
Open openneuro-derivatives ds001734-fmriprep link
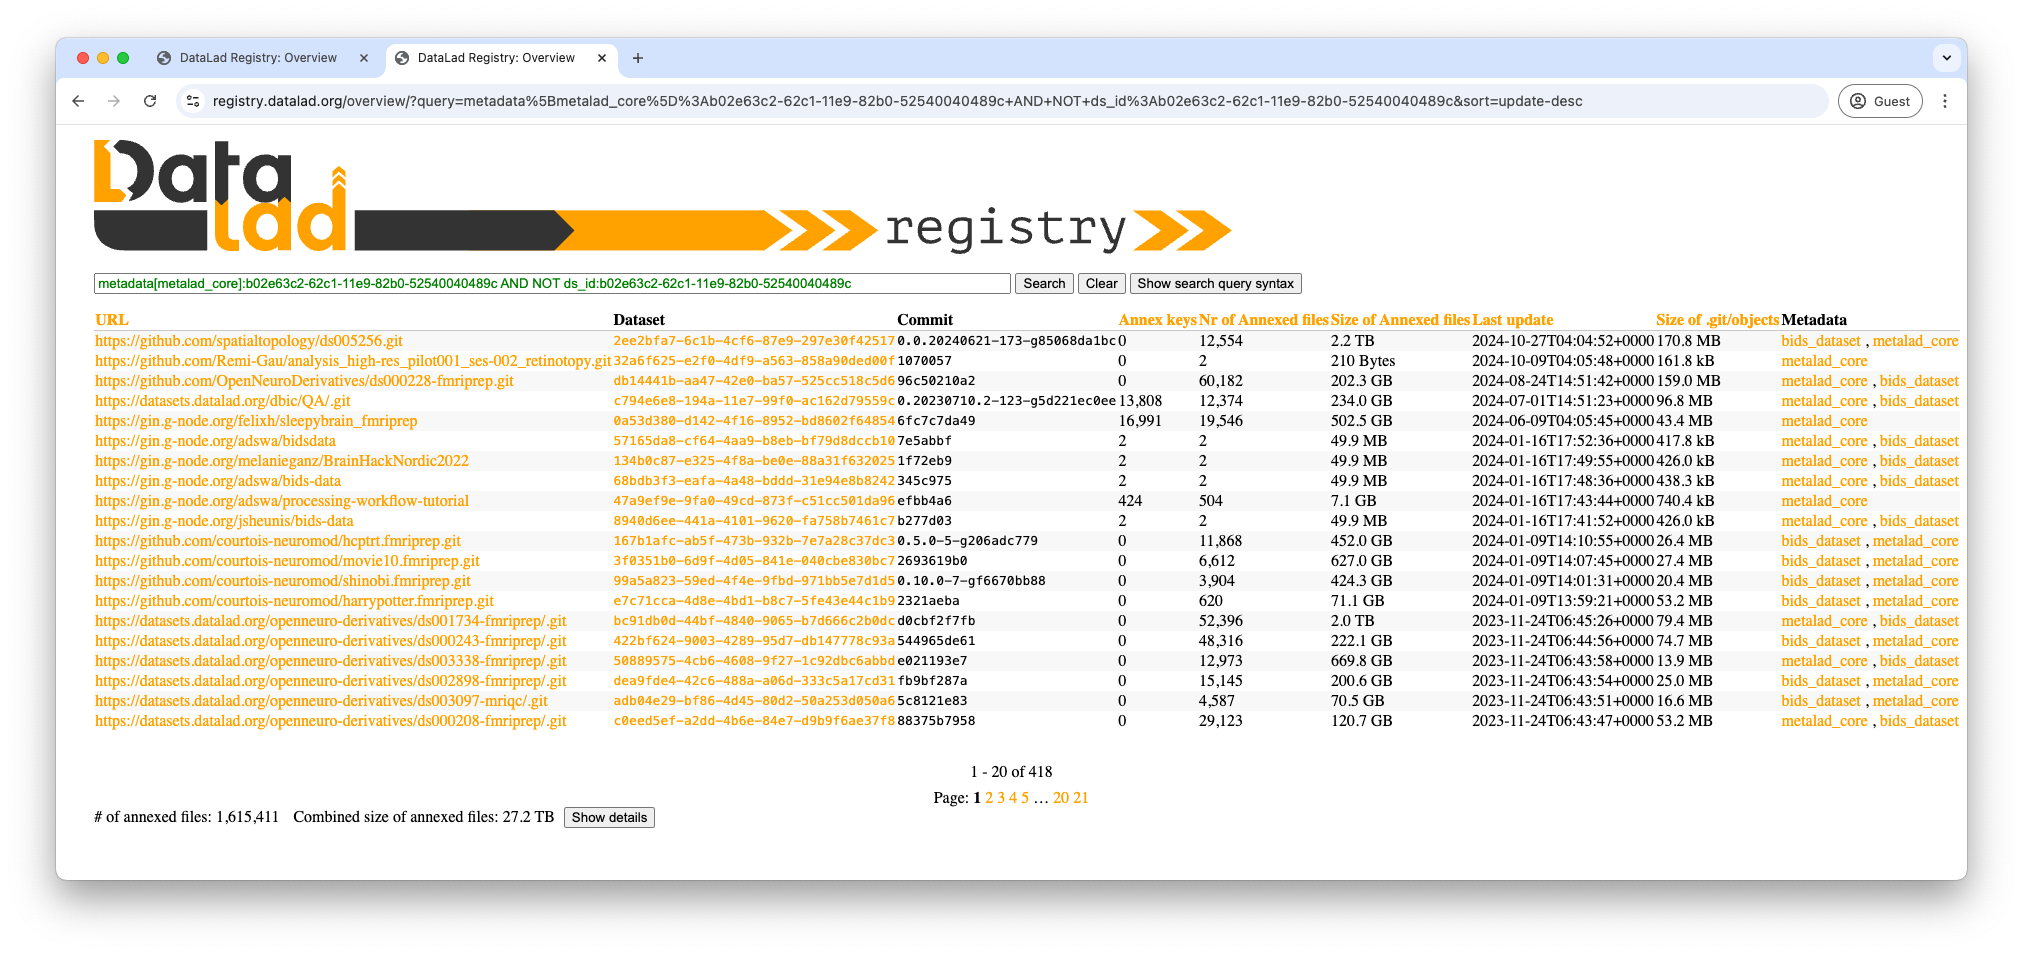(x=331, y=621)
